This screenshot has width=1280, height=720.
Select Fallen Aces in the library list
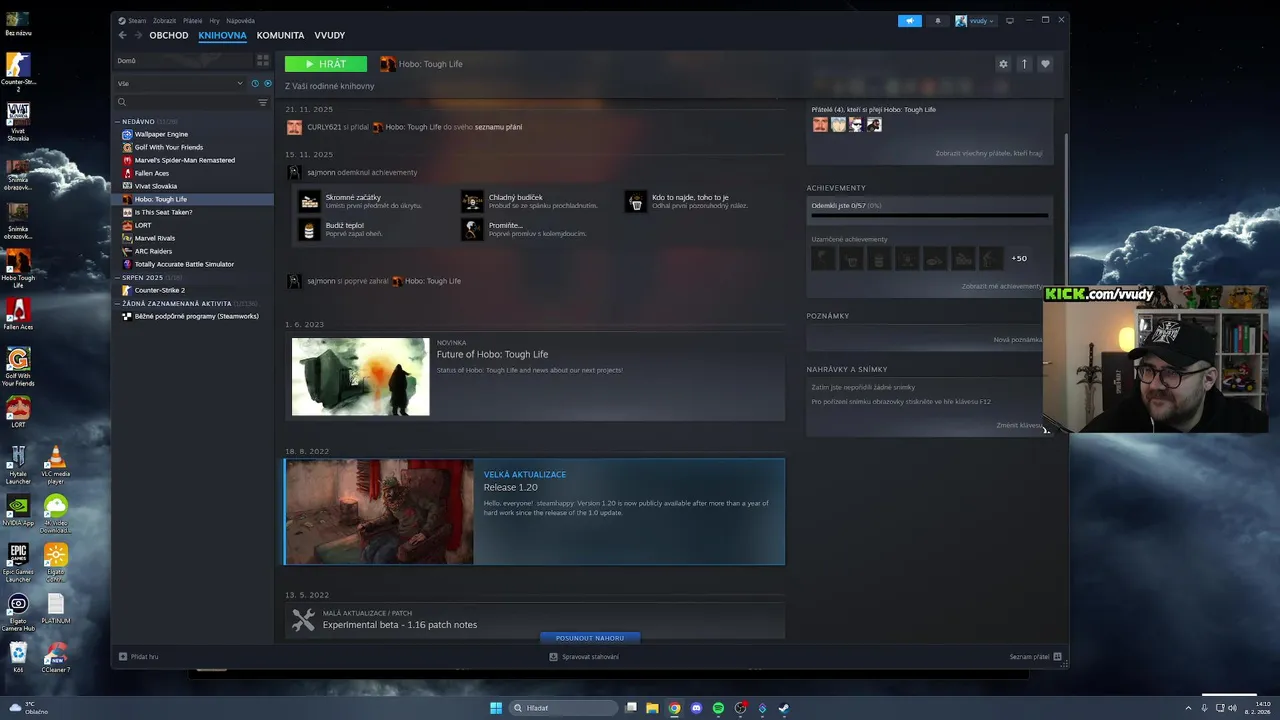[x=152, y=173]
